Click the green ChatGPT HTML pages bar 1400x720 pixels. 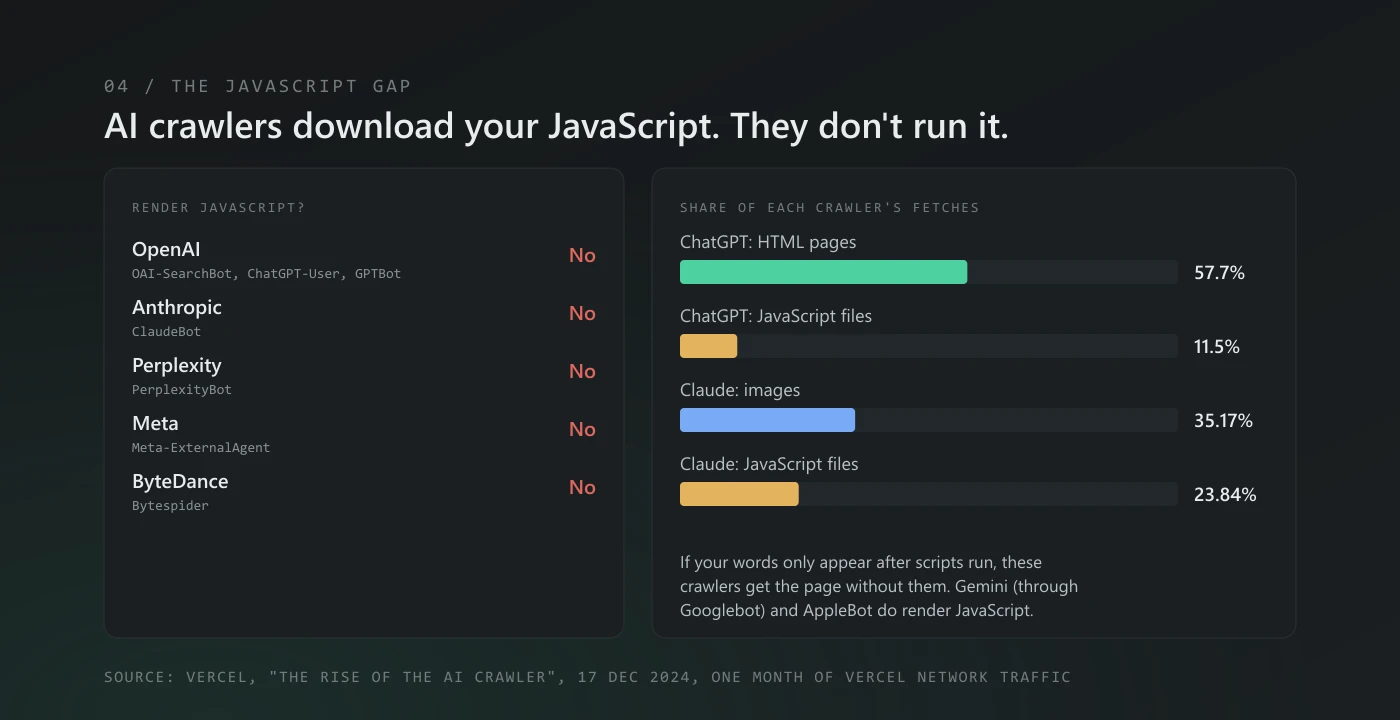[x=823, y=272]
